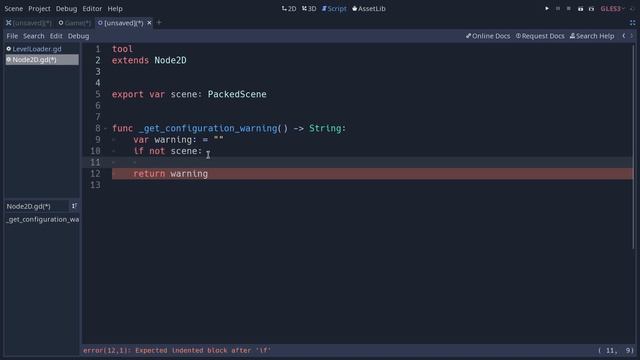Click on 'export var scene: PackedScene' line
Viewport: 640px width, 360px height.
point(189,94)
